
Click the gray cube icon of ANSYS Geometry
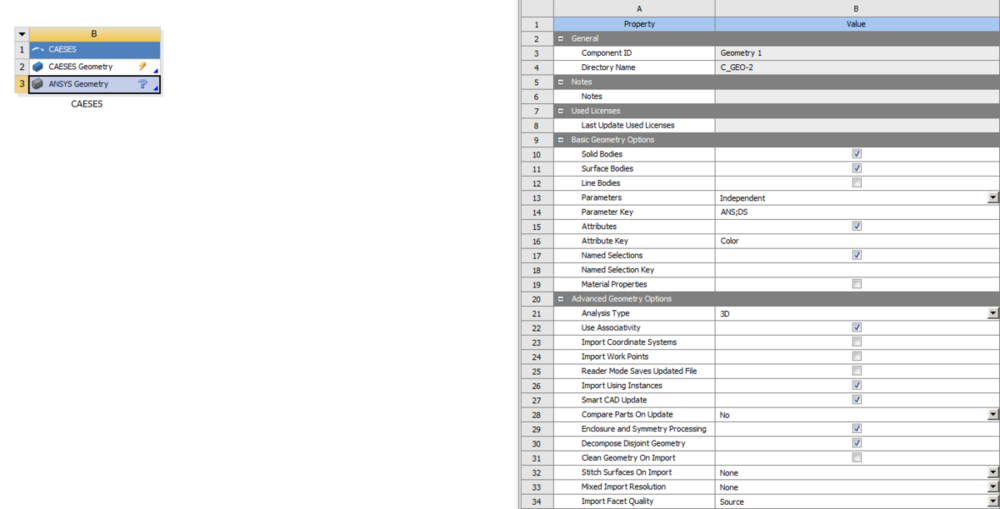(38, 84)
